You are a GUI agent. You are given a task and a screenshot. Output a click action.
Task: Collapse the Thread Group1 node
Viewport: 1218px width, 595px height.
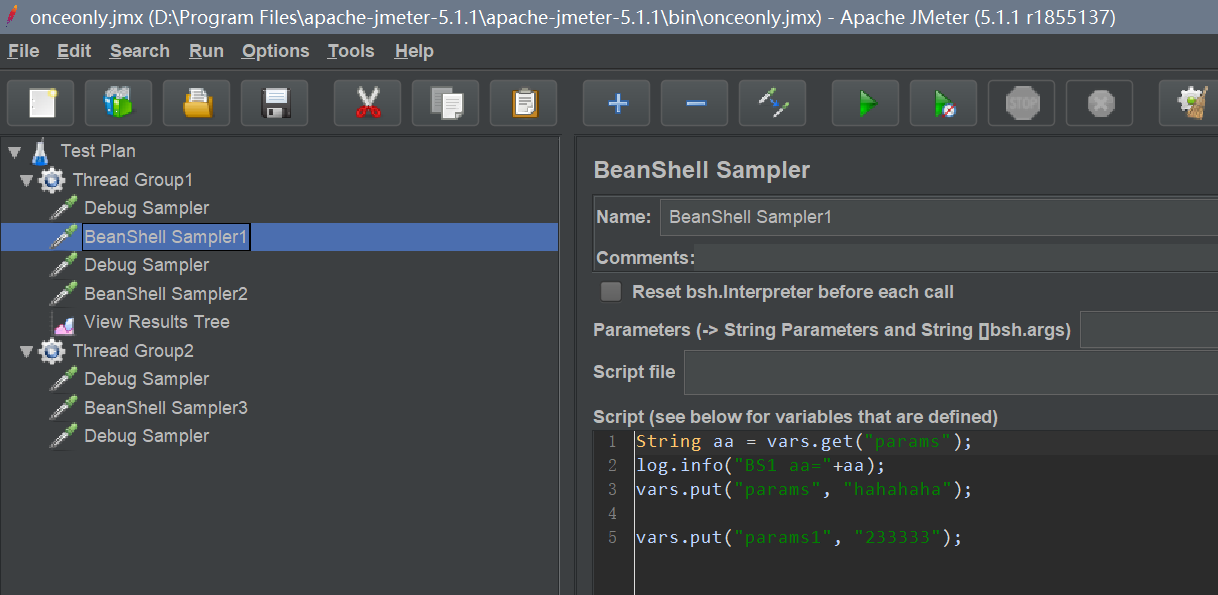(x=26, y=181)
